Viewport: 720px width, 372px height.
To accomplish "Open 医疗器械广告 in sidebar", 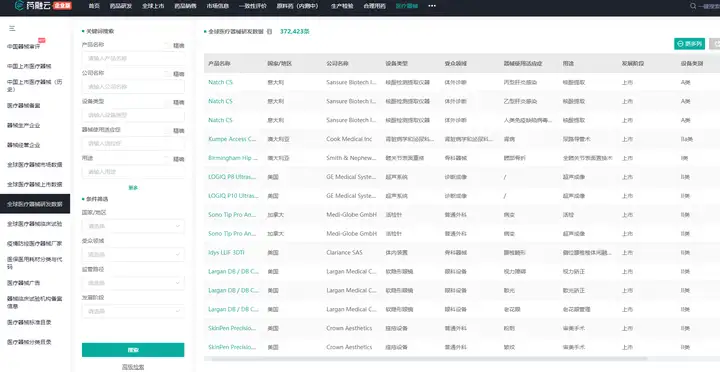I will 24,283.
